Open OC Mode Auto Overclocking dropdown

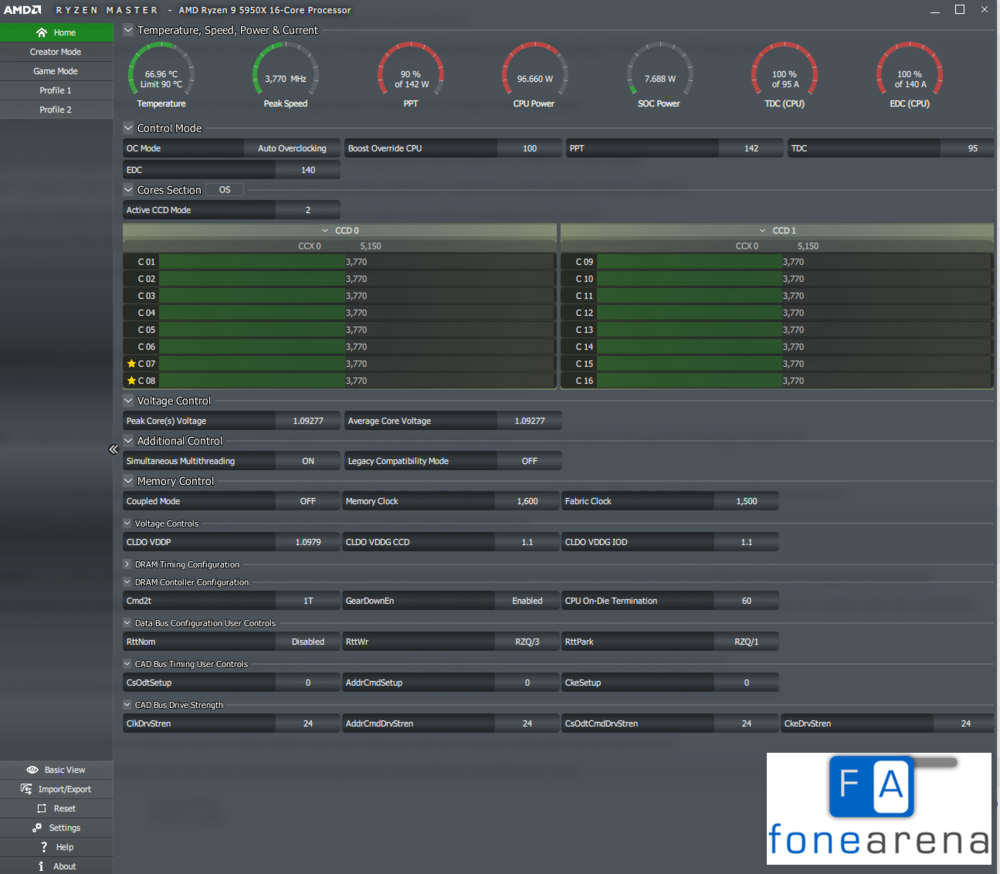point(292,148)
